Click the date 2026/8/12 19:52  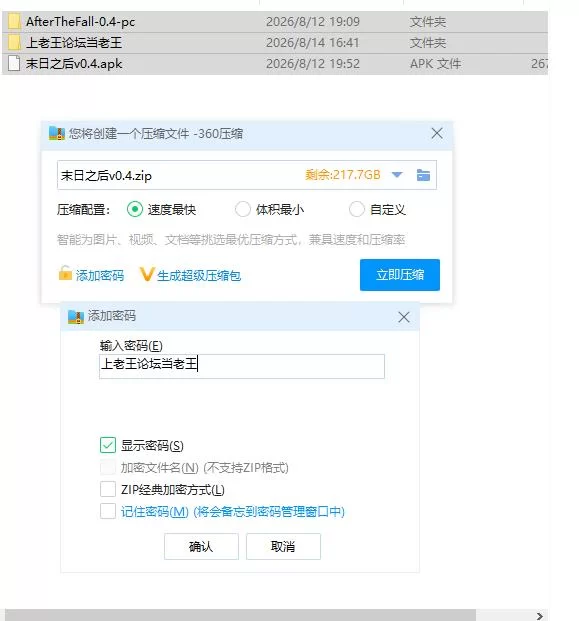pyautogui.click(x=313, y=63)
